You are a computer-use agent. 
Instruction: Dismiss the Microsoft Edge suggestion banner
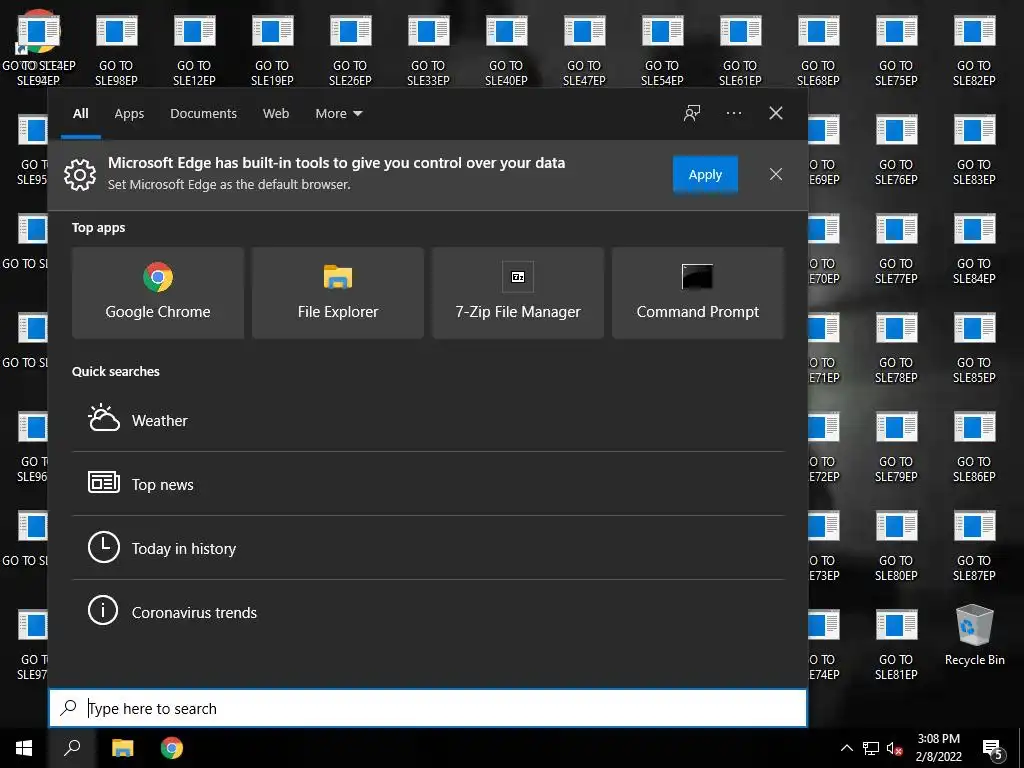coord(775,174)
